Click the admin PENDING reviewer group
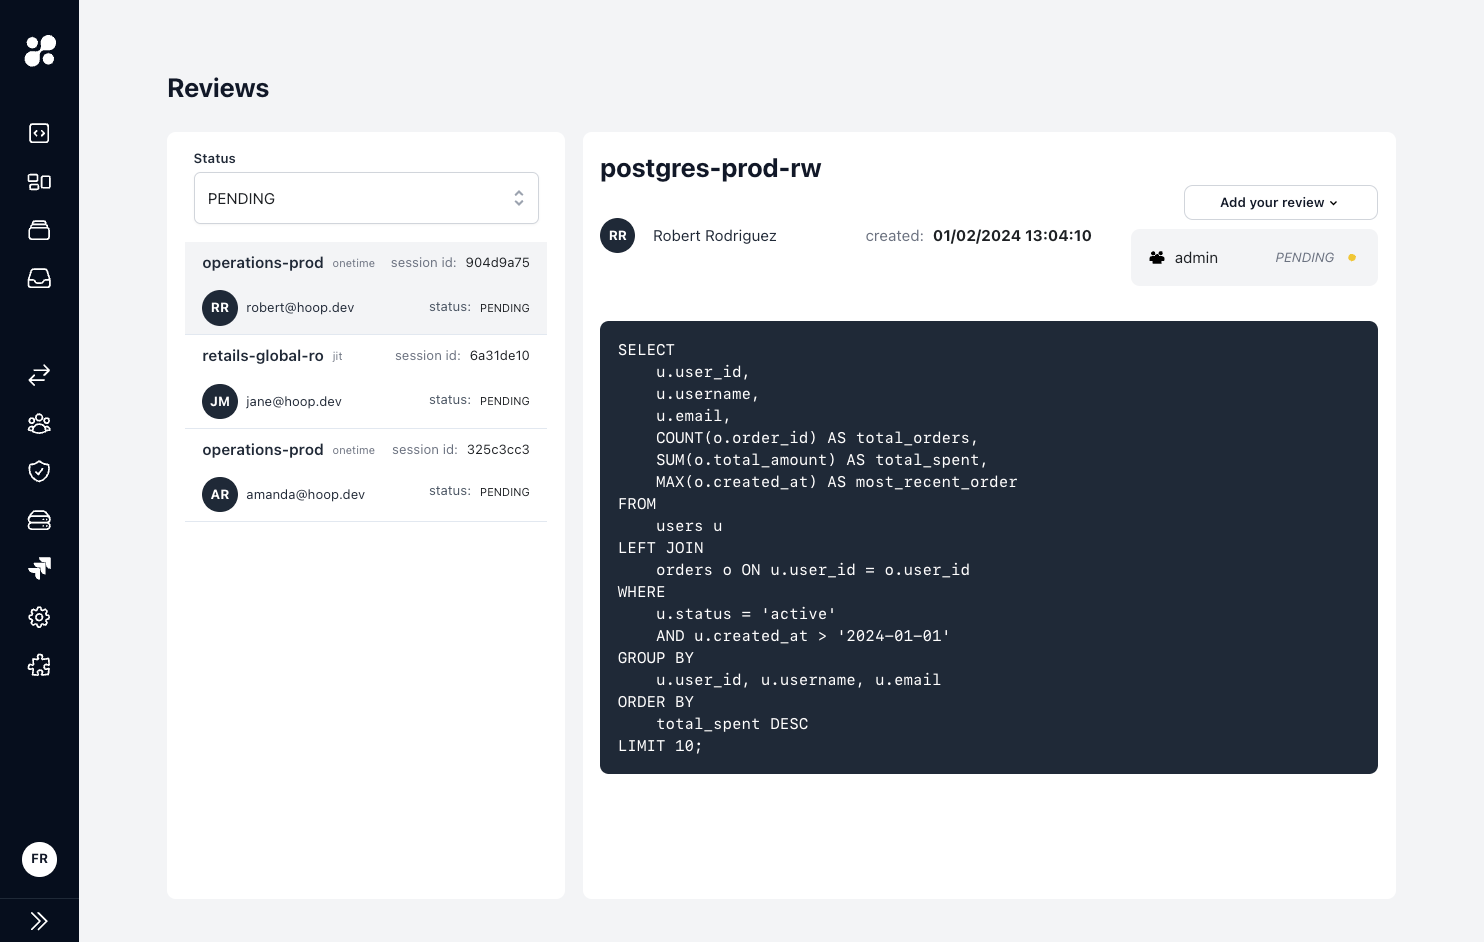The width and height of the screenshot is (1484, 942). click(1254, 257)
